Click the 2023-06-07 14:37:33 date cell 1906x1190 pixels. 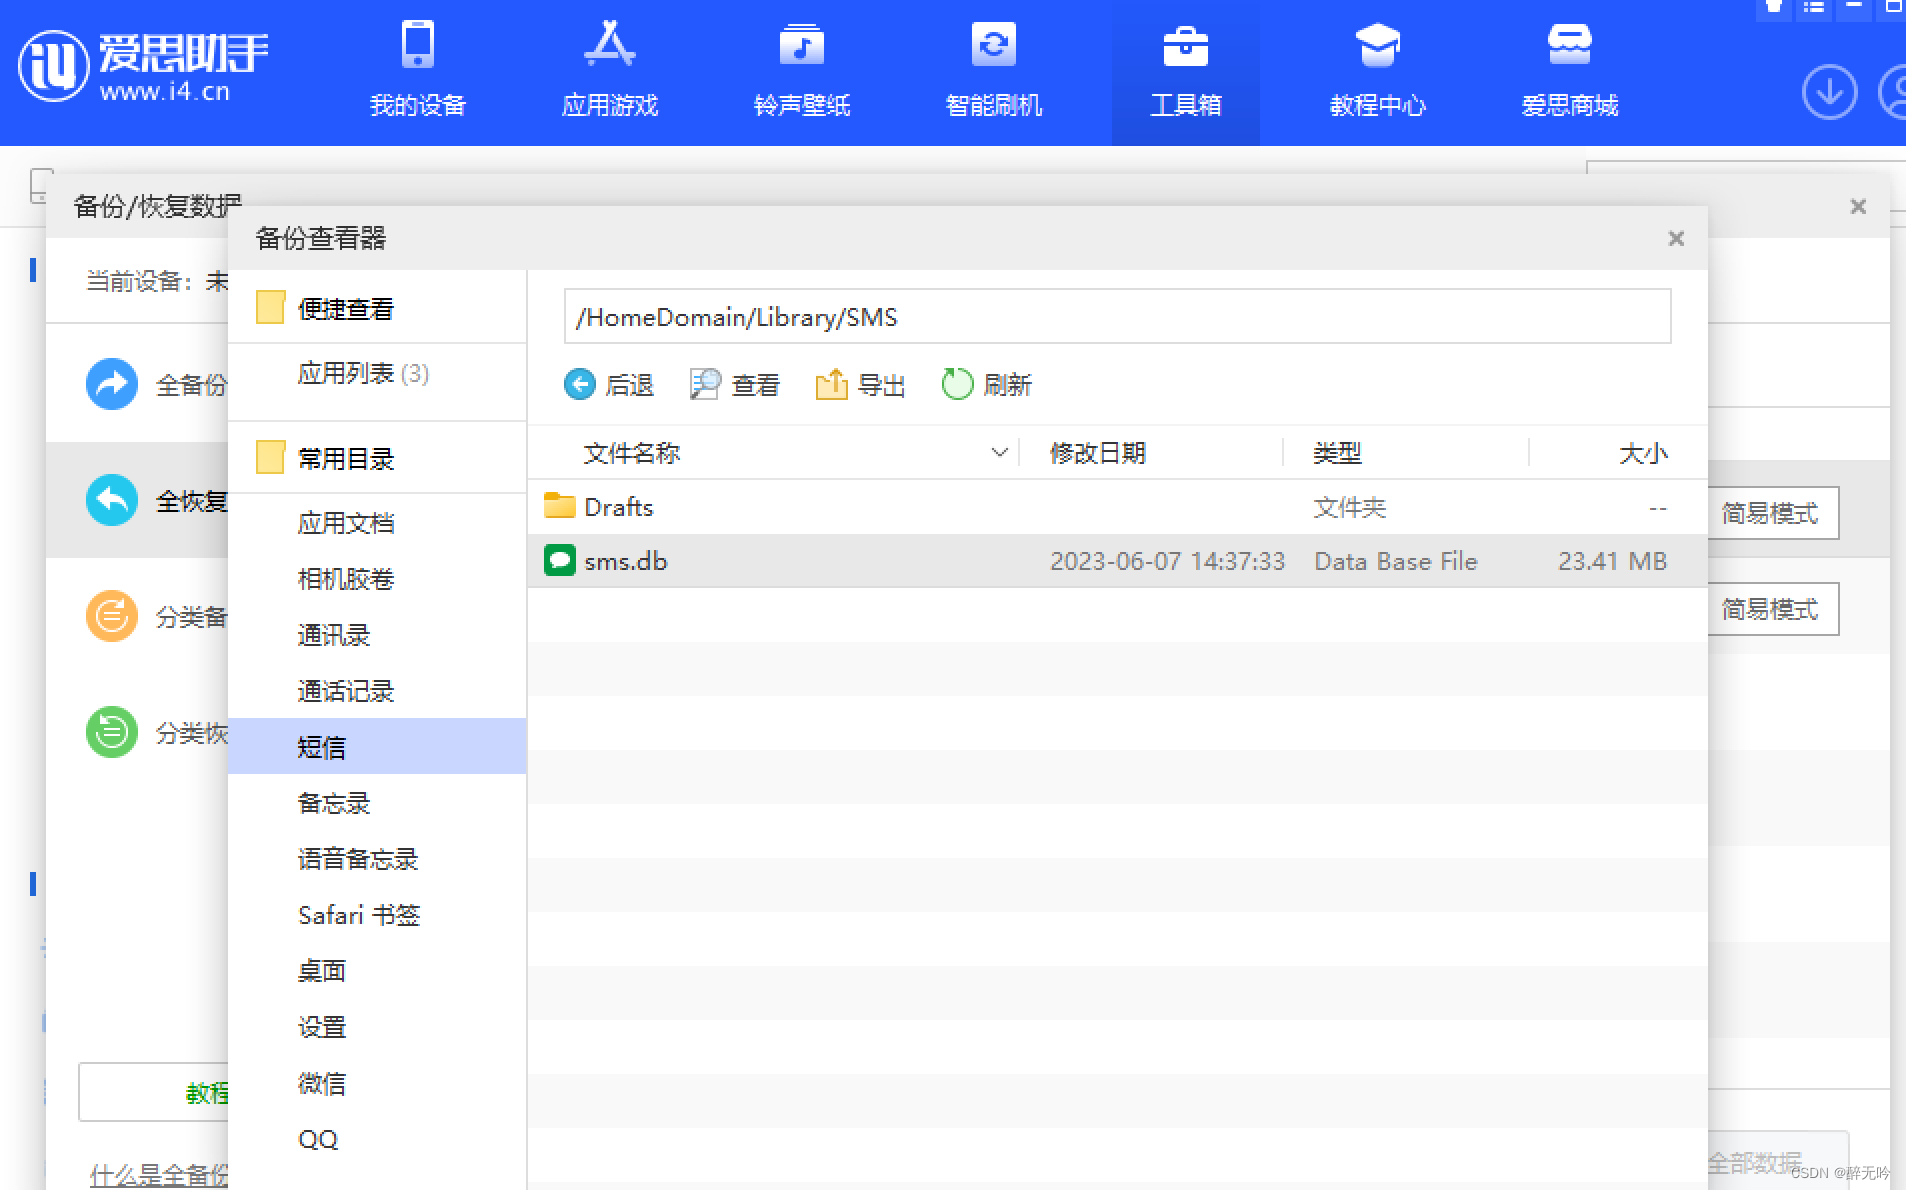pyautogui.click(x=1167, y=561)
